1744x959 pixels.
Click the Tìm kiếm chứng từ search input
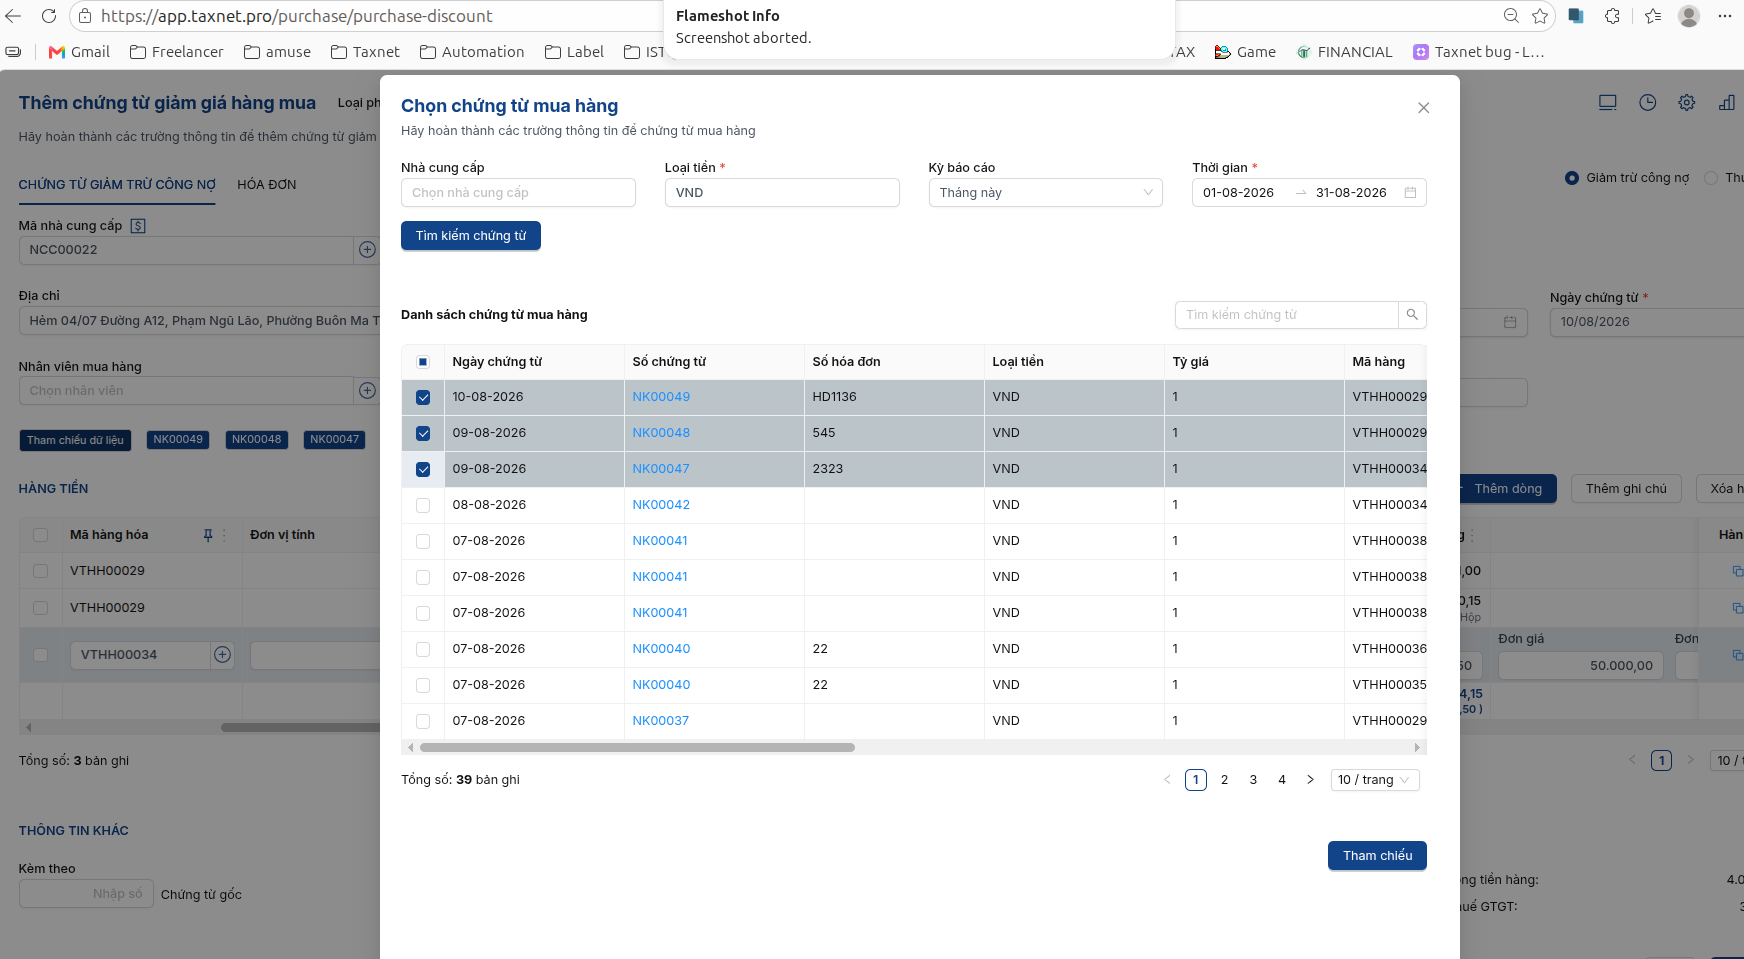coord(1287,315)
